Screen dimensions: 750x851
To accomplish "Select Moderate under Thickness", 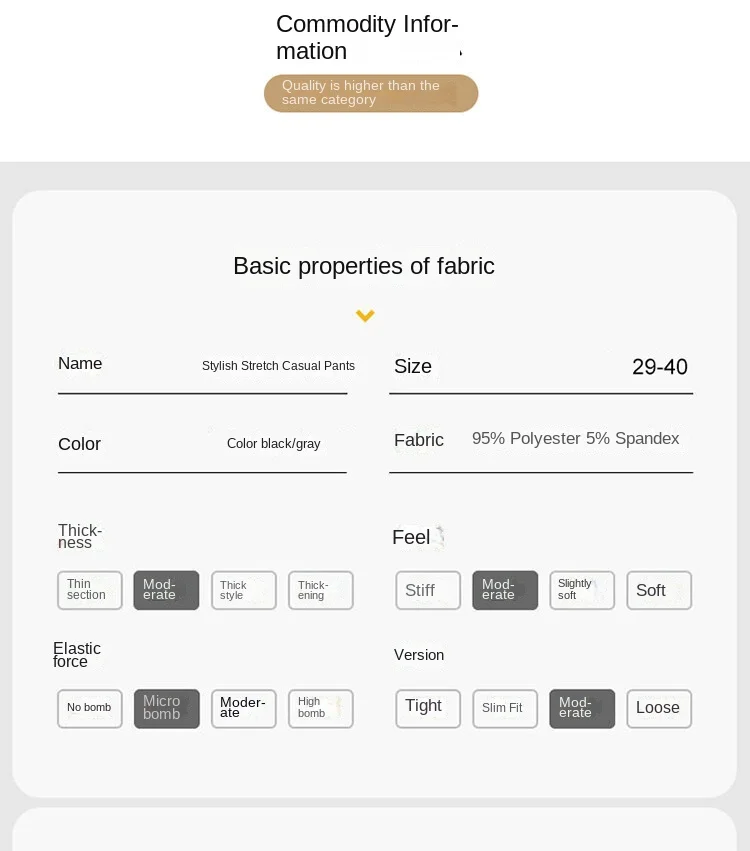I will click(166, 590).
